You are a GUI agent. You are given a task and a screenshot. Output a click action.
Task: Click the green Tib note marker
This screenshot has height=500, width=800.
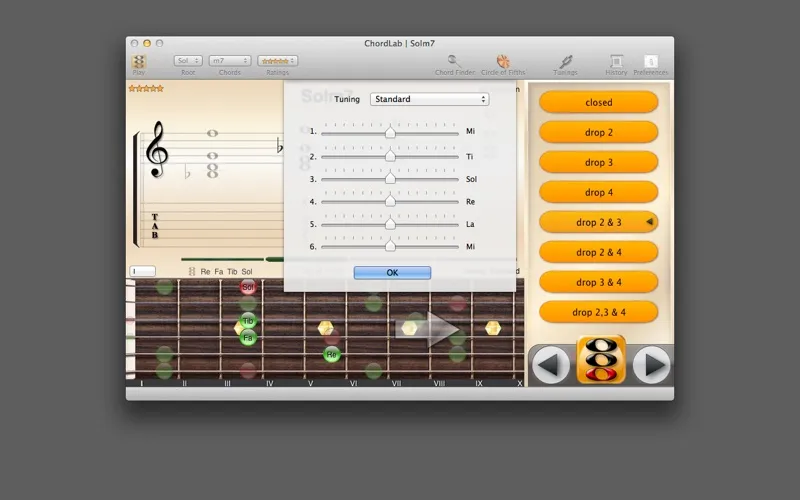coord(248,321)
